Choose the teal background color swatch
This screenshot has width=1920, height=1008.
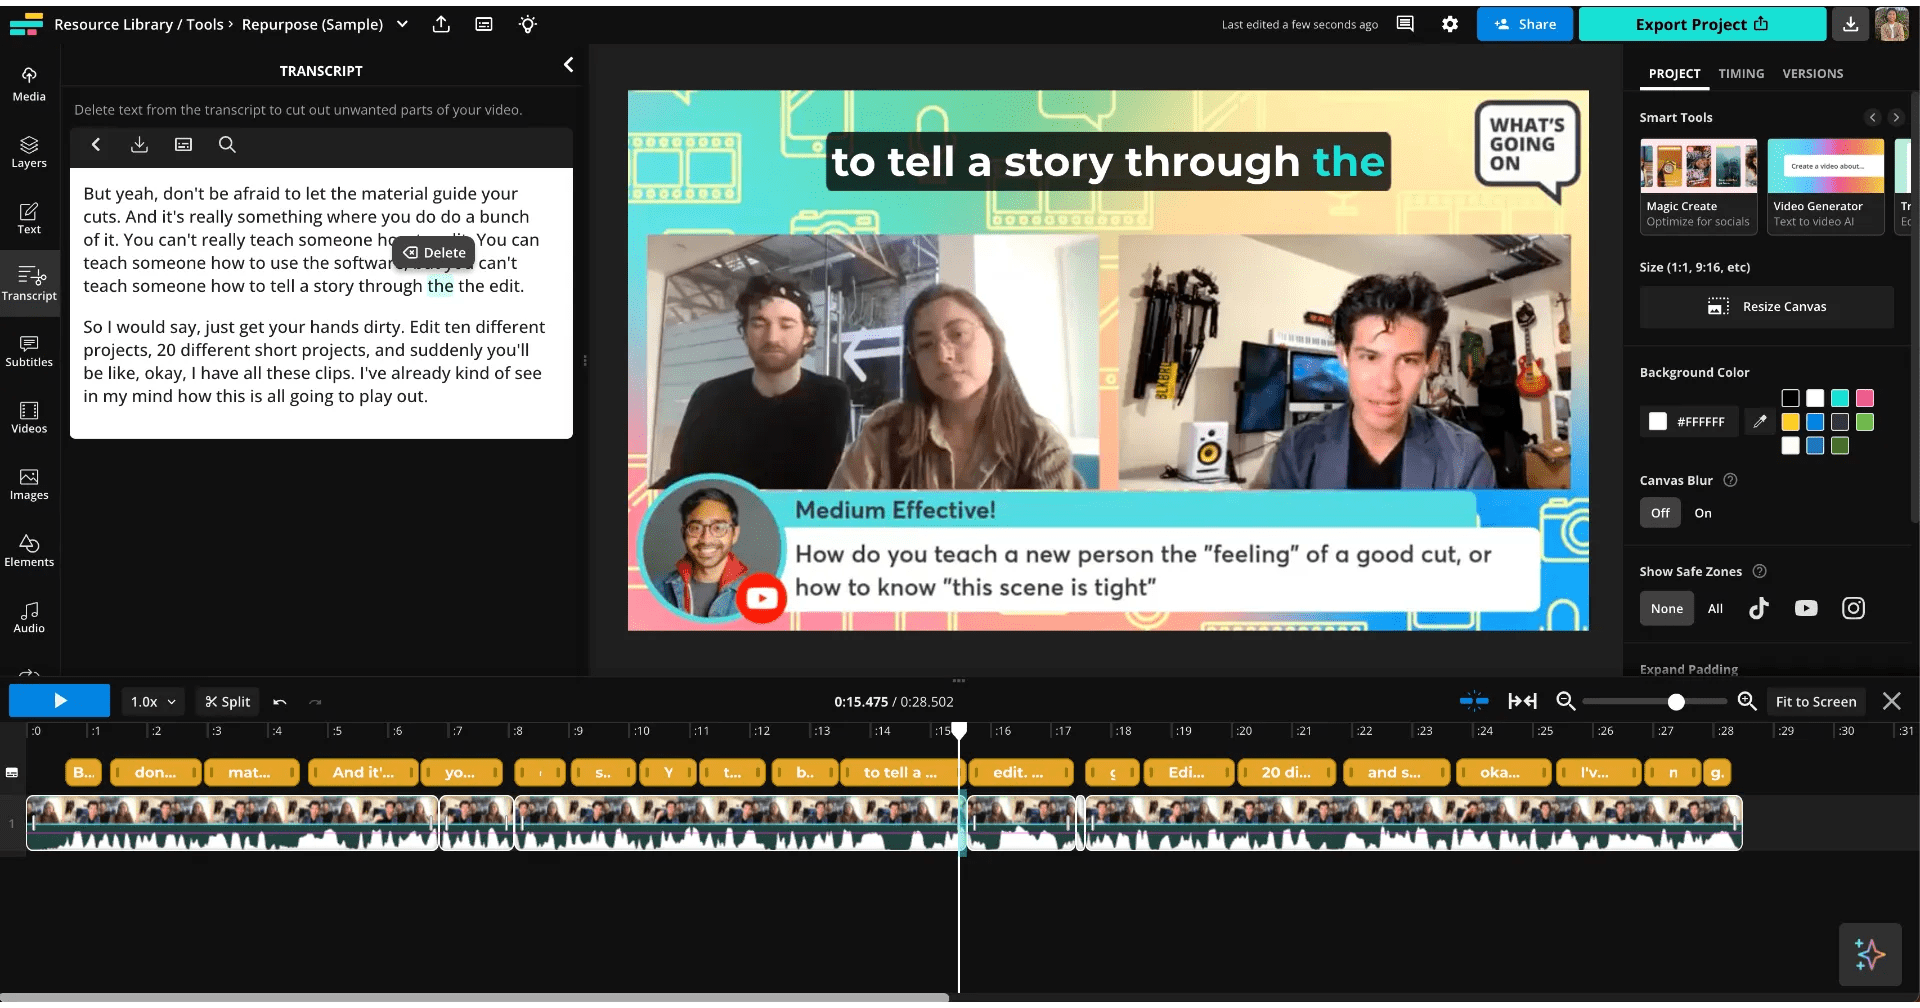click(1840, 398)
